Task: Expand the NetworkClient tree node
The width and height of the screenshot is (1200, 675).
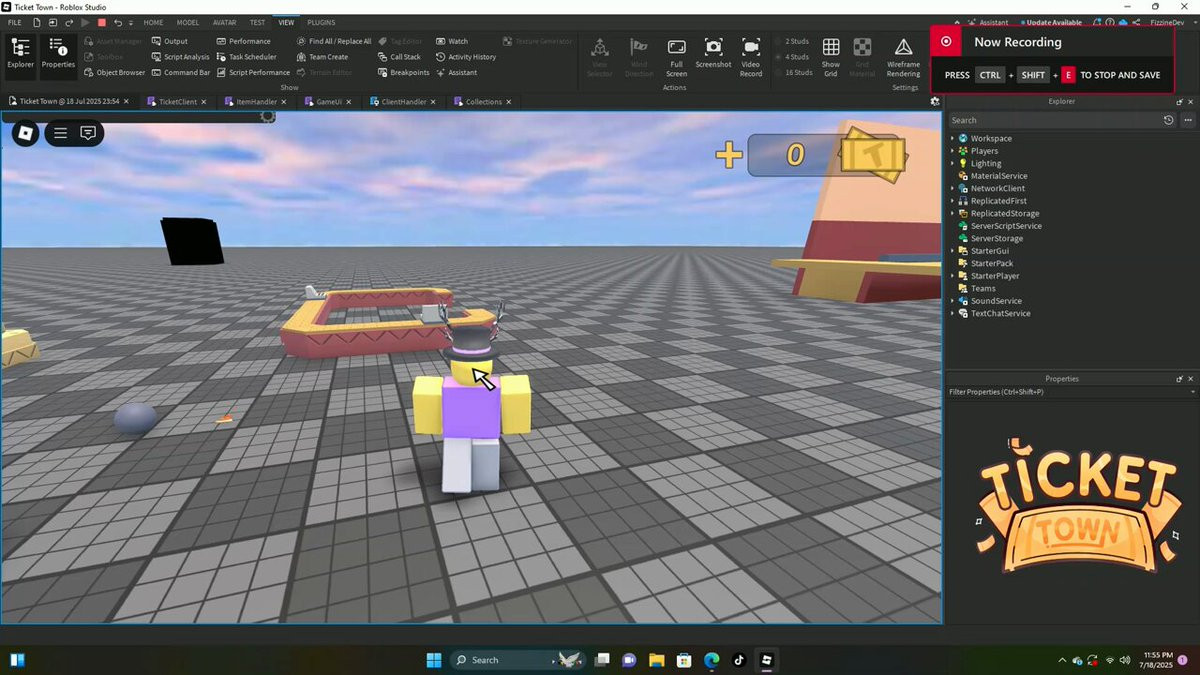Action: (952, 188)
